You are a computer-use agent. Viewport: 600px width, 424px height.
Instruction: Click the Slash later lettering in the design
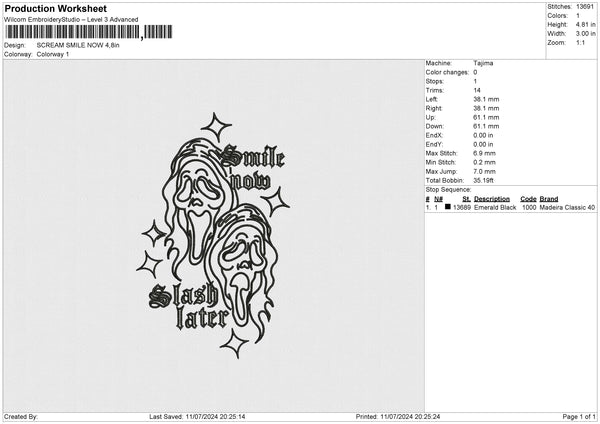coord(188,307)
